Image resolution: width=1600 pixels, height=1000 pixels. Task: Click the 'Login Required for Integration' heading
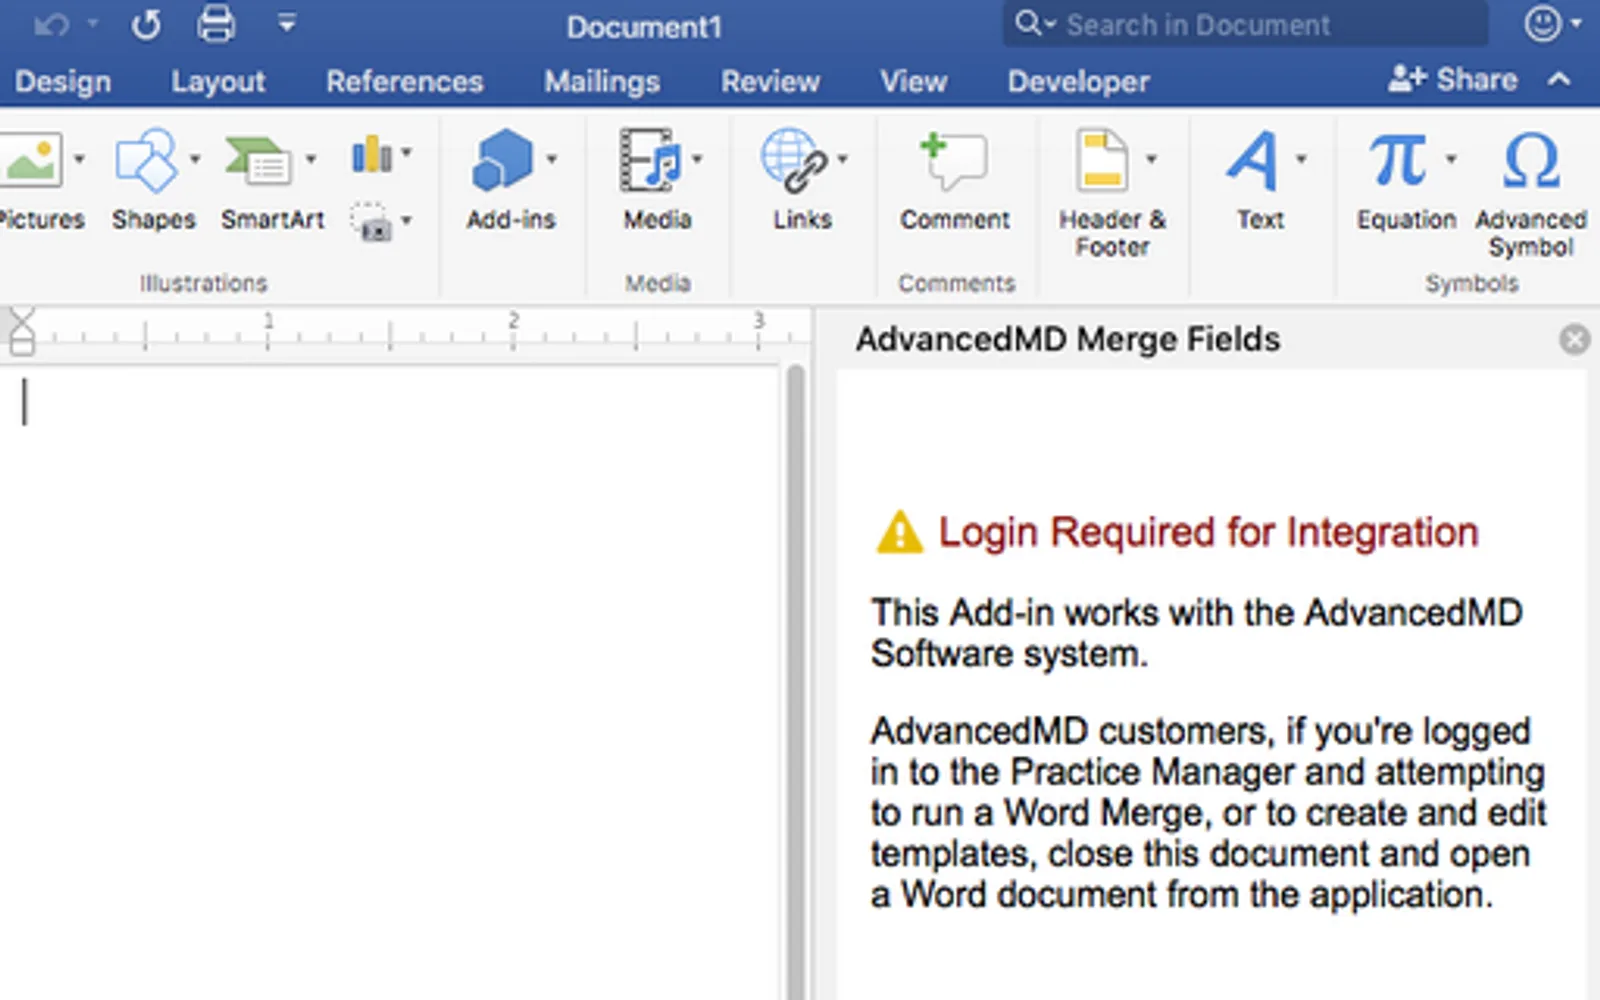1208,532
